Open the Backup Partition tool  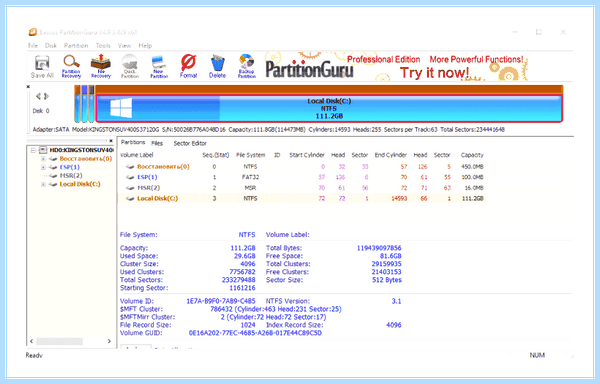[246, 67]
